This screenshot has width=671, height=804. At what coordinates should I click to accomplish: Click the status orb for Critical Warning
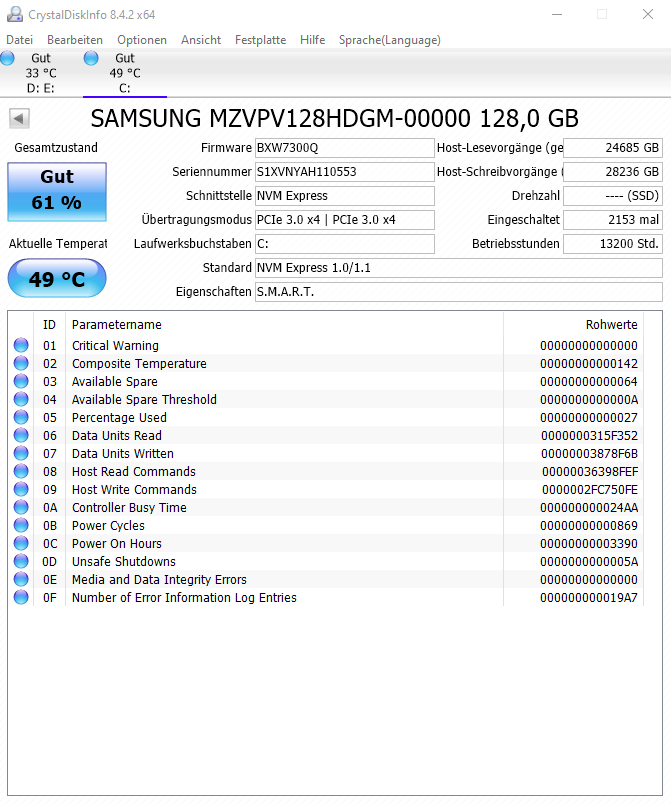21,345
